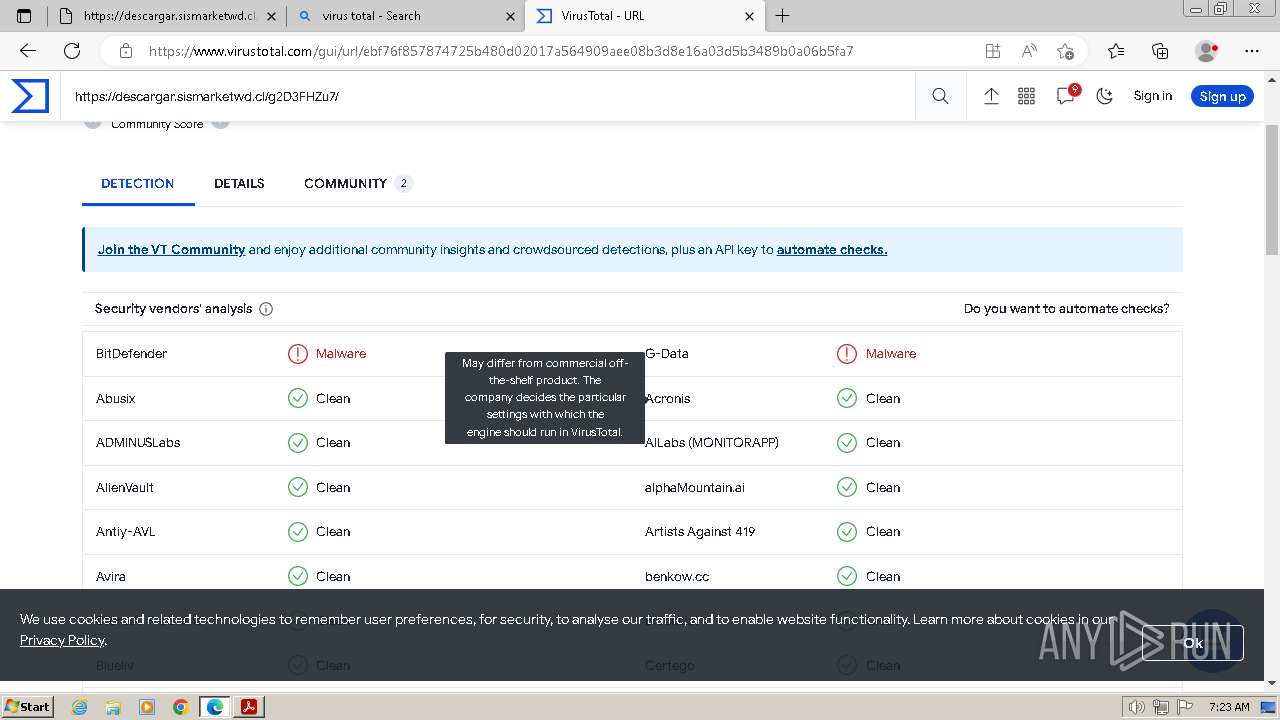This screenshot has height=720, width=1280.
Task: Switch to virus total - Search tab
Action: click(405, 16)
